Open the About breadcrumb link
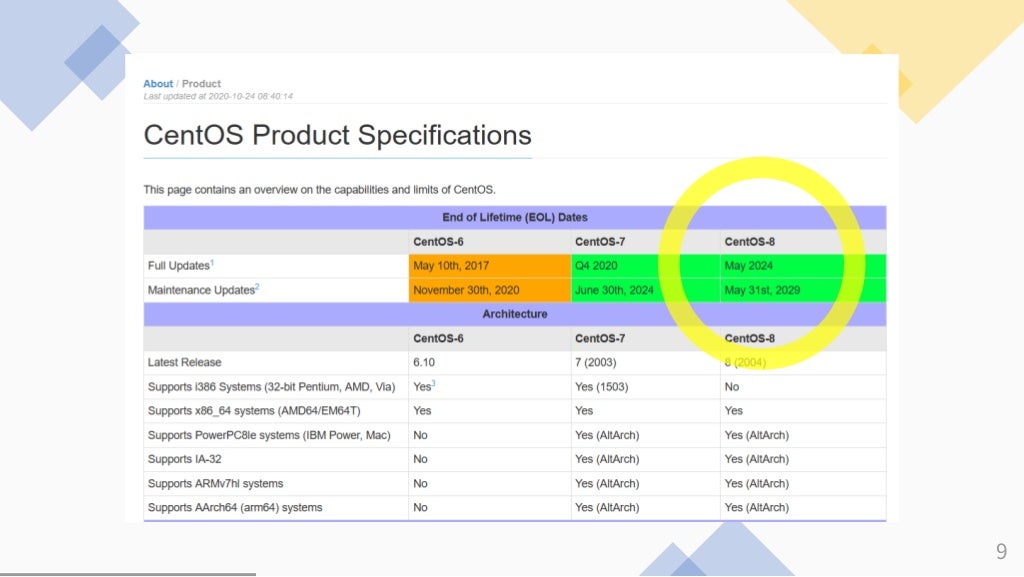This screenshot has height=577, width=1024. [x=158, y=84]
